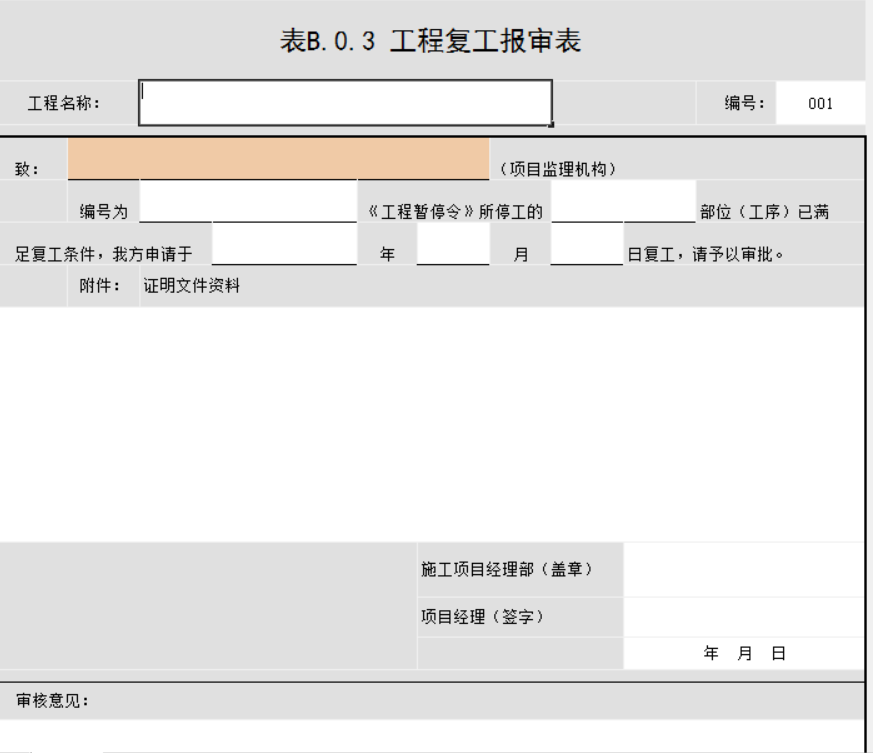Screen dimensions: 873x753
Task: Click the orange cell after 致:
Action: [x=278, y=160]
